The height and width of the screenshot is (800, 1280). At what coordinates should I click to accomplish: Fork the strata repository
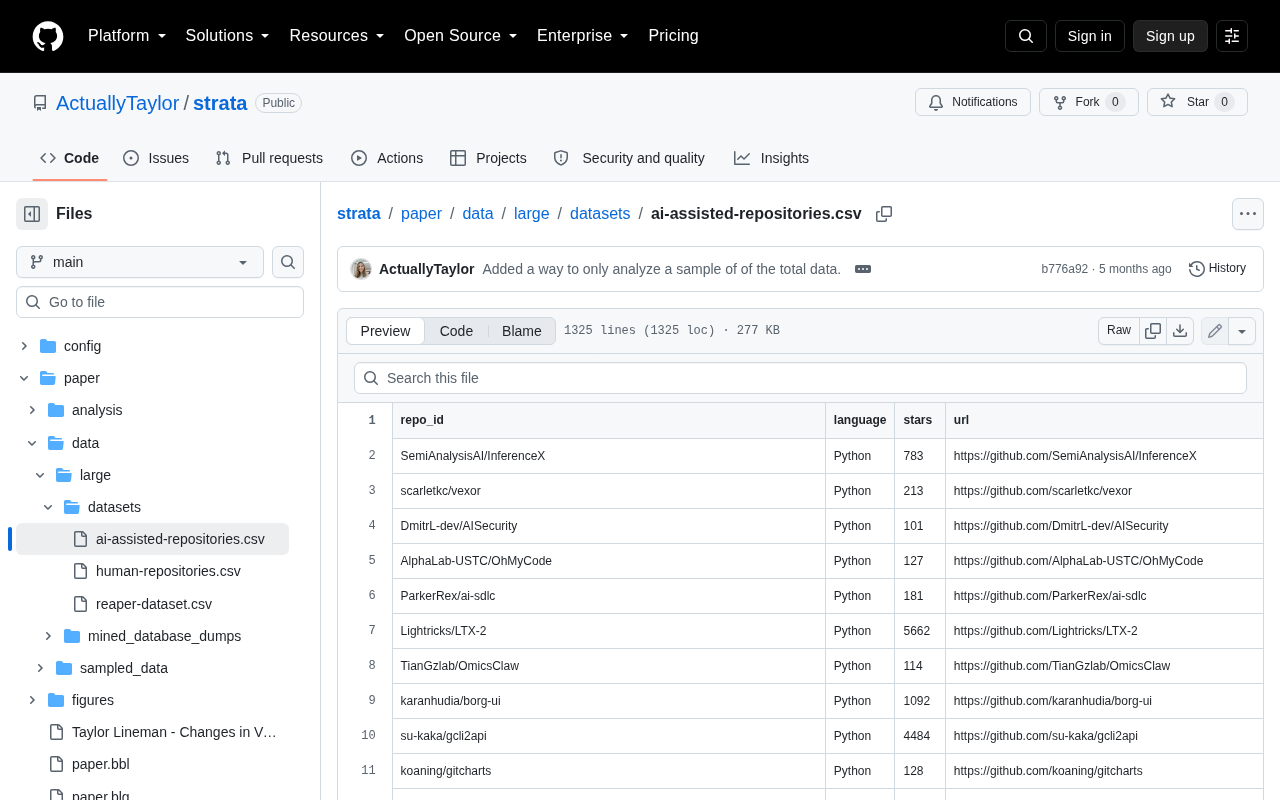1089,102
